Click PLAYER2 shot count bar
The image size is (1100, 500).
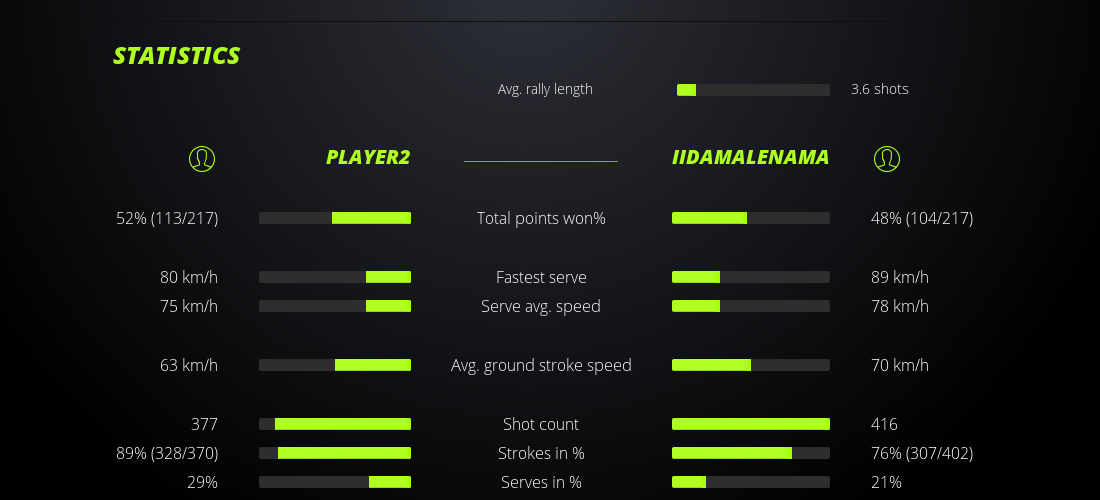pos(335,424)
